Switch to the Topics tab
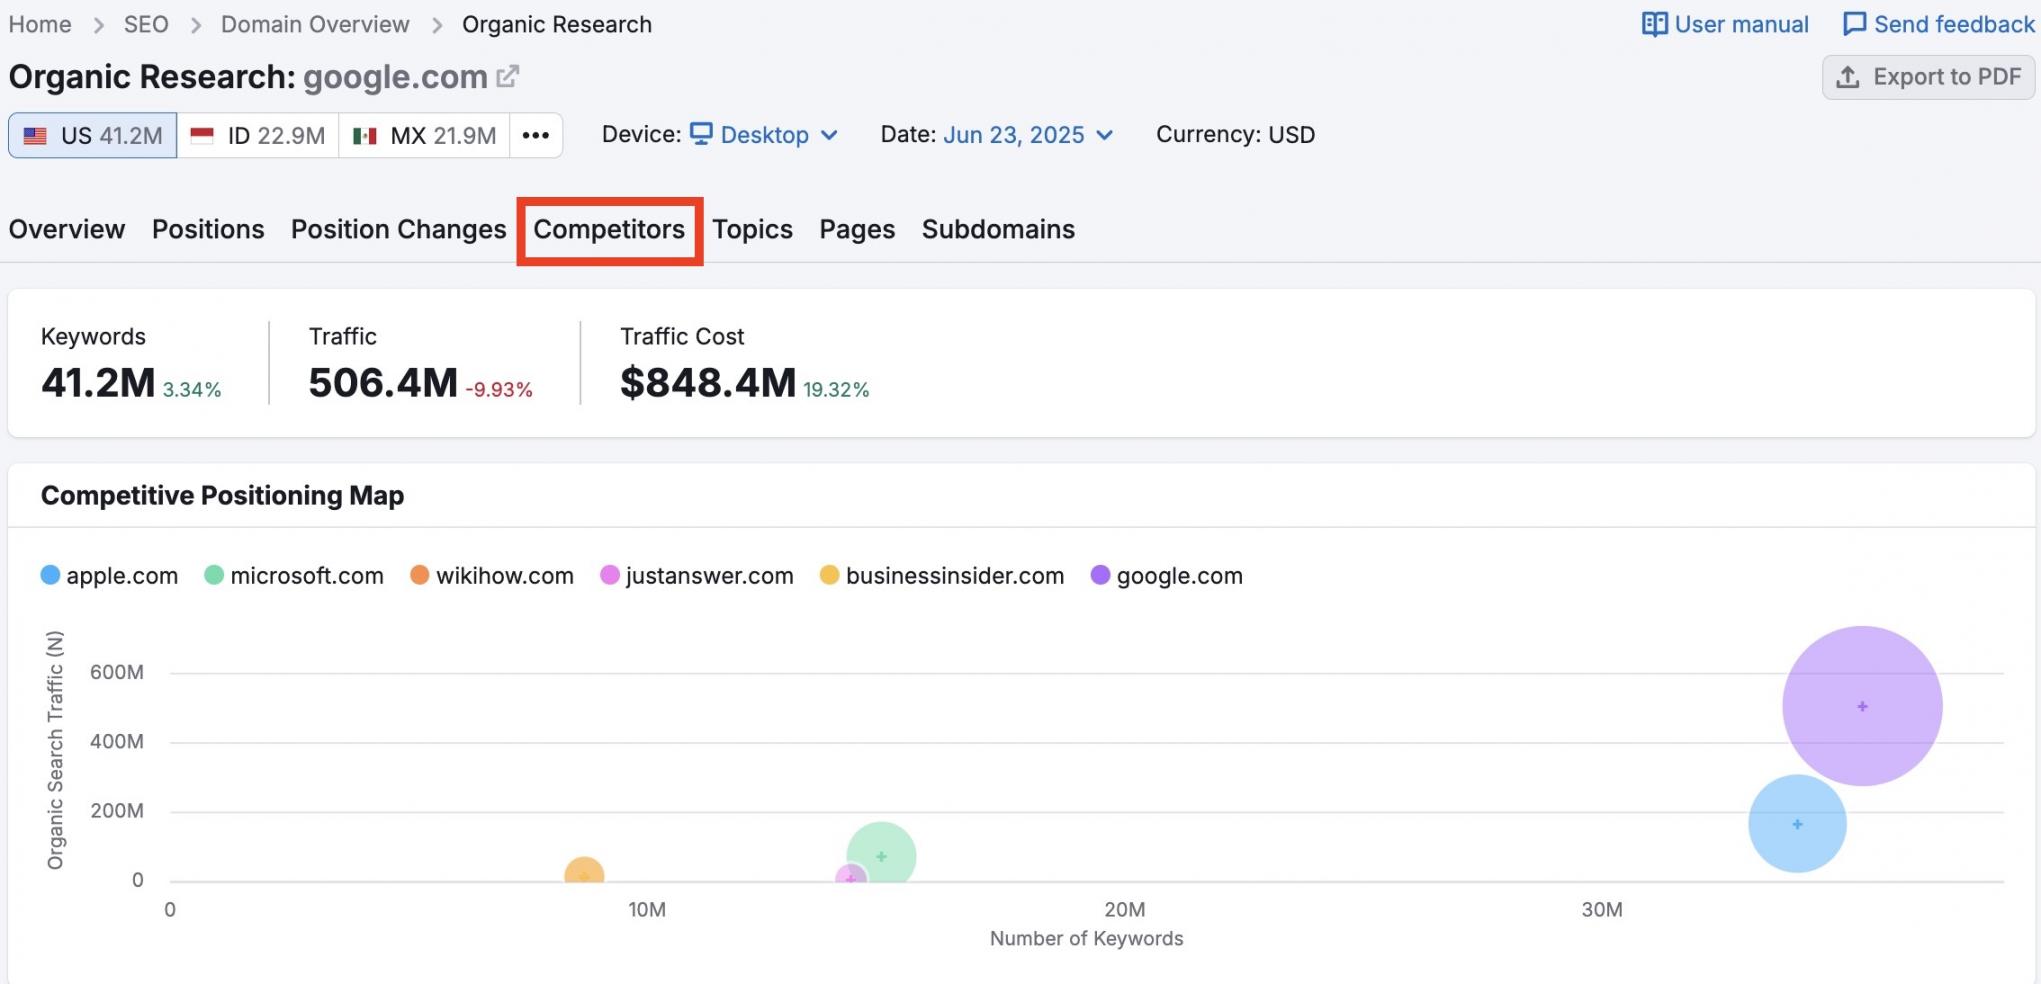2041x984 pixels. coord(752,229)
